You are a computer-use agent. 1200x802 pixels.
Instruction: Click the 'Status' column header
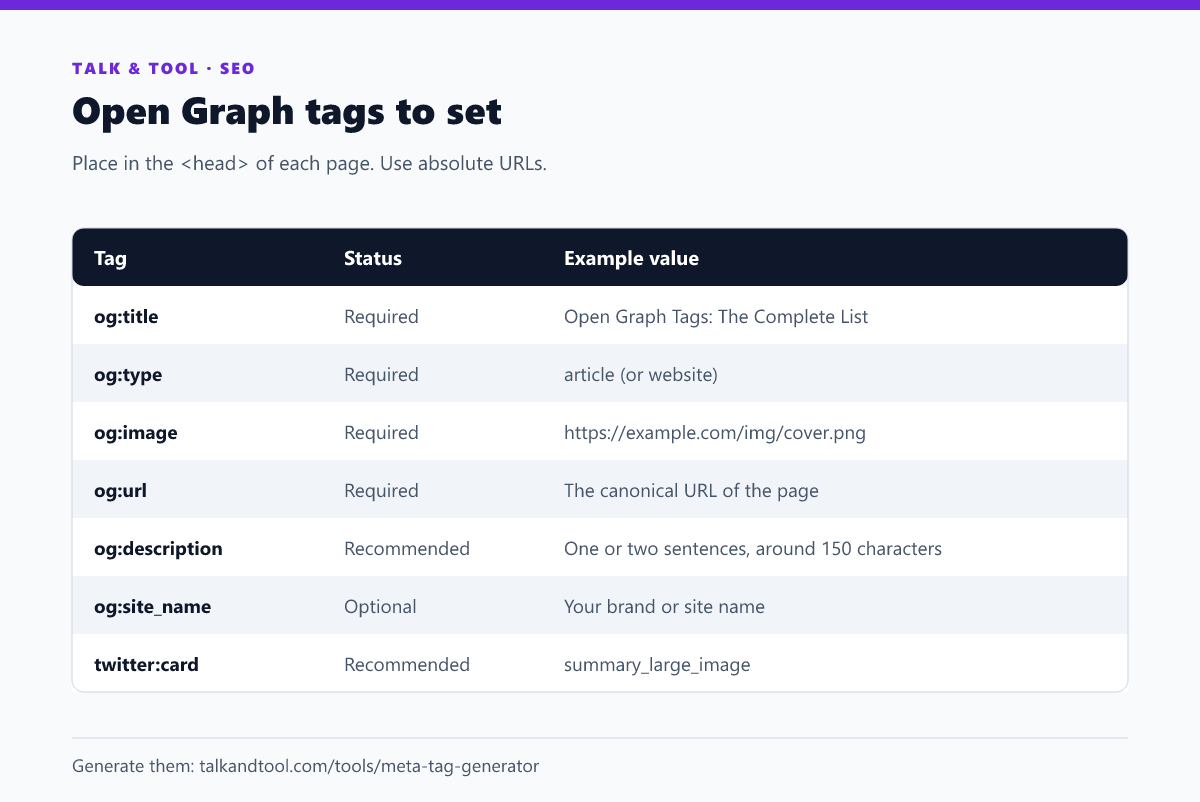tap(373, 258)
